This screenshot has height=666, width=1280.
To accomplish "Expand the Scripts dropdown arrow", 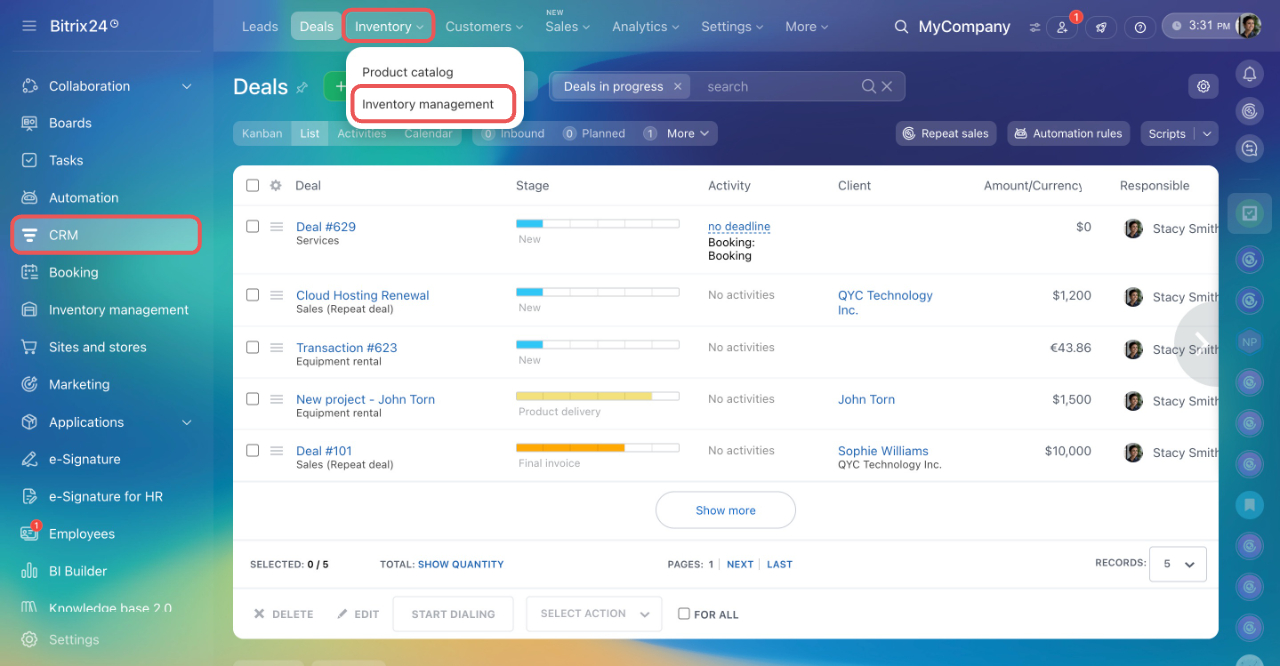I will click(1207, 134).
